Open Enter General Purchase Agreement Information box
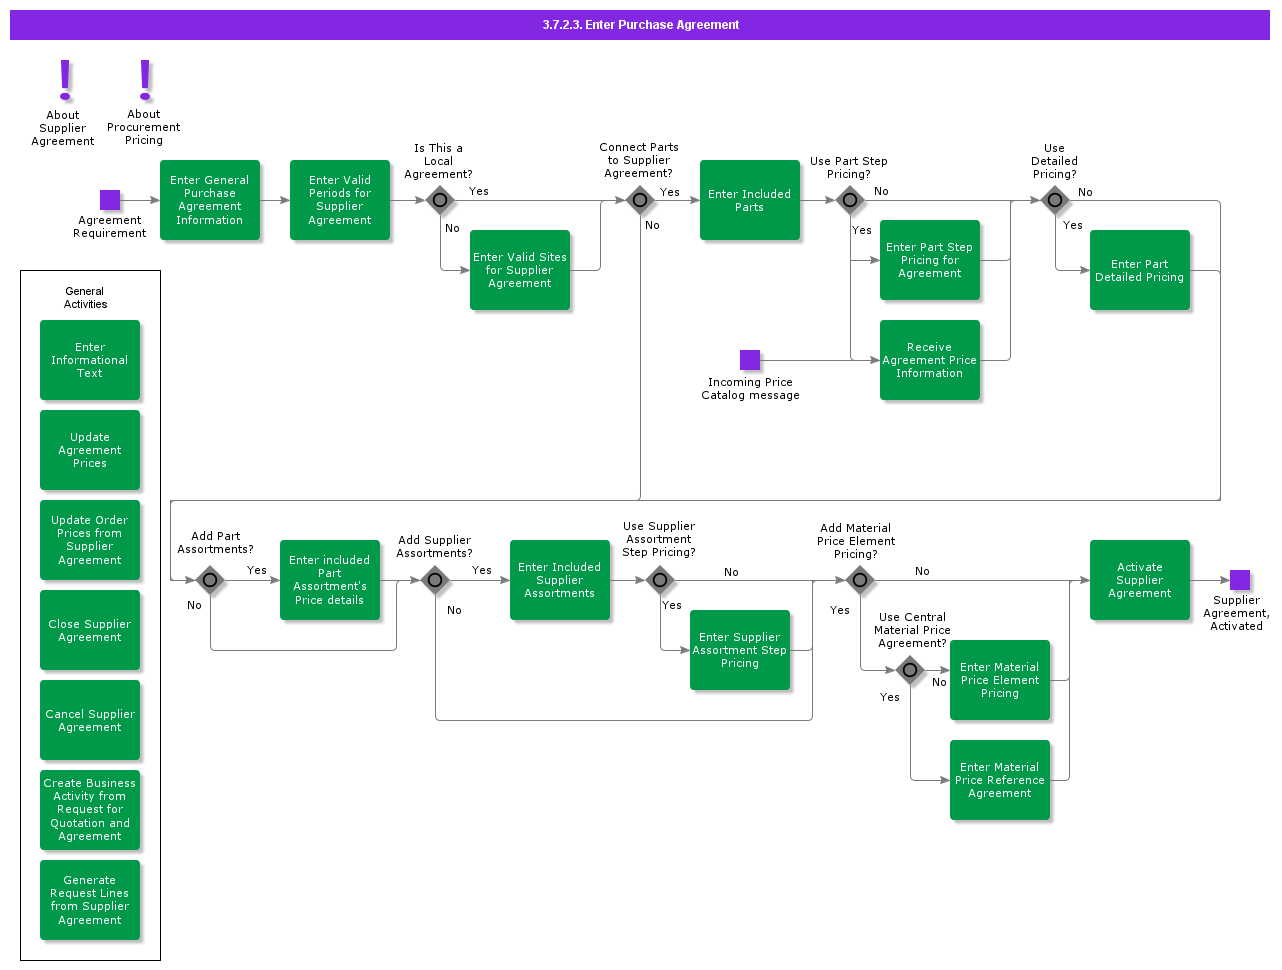The height and width of the screenshot is (970, 1282). 210,200
